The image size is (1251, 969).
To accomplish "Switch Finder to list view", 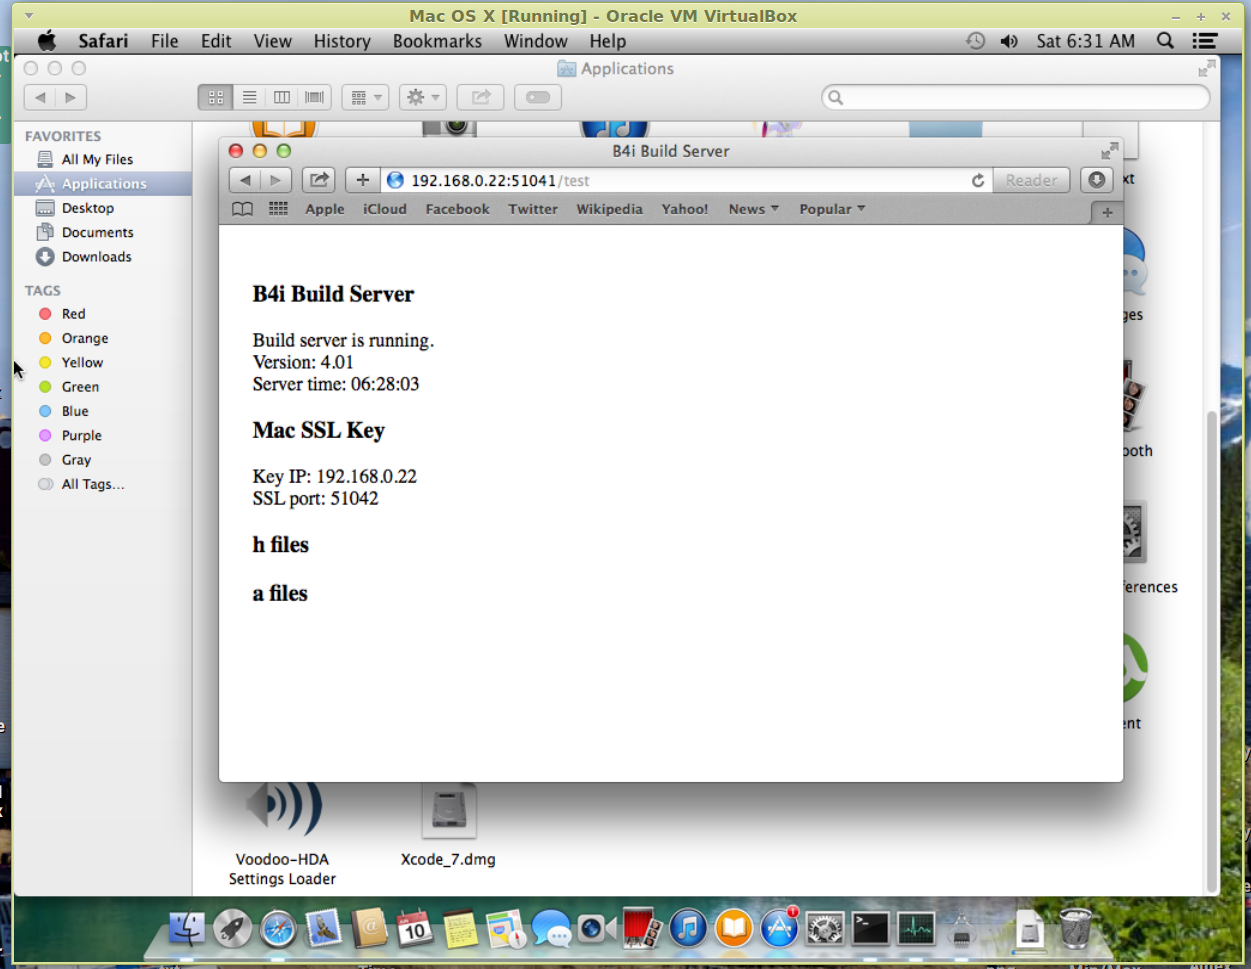I will [249, 97].
